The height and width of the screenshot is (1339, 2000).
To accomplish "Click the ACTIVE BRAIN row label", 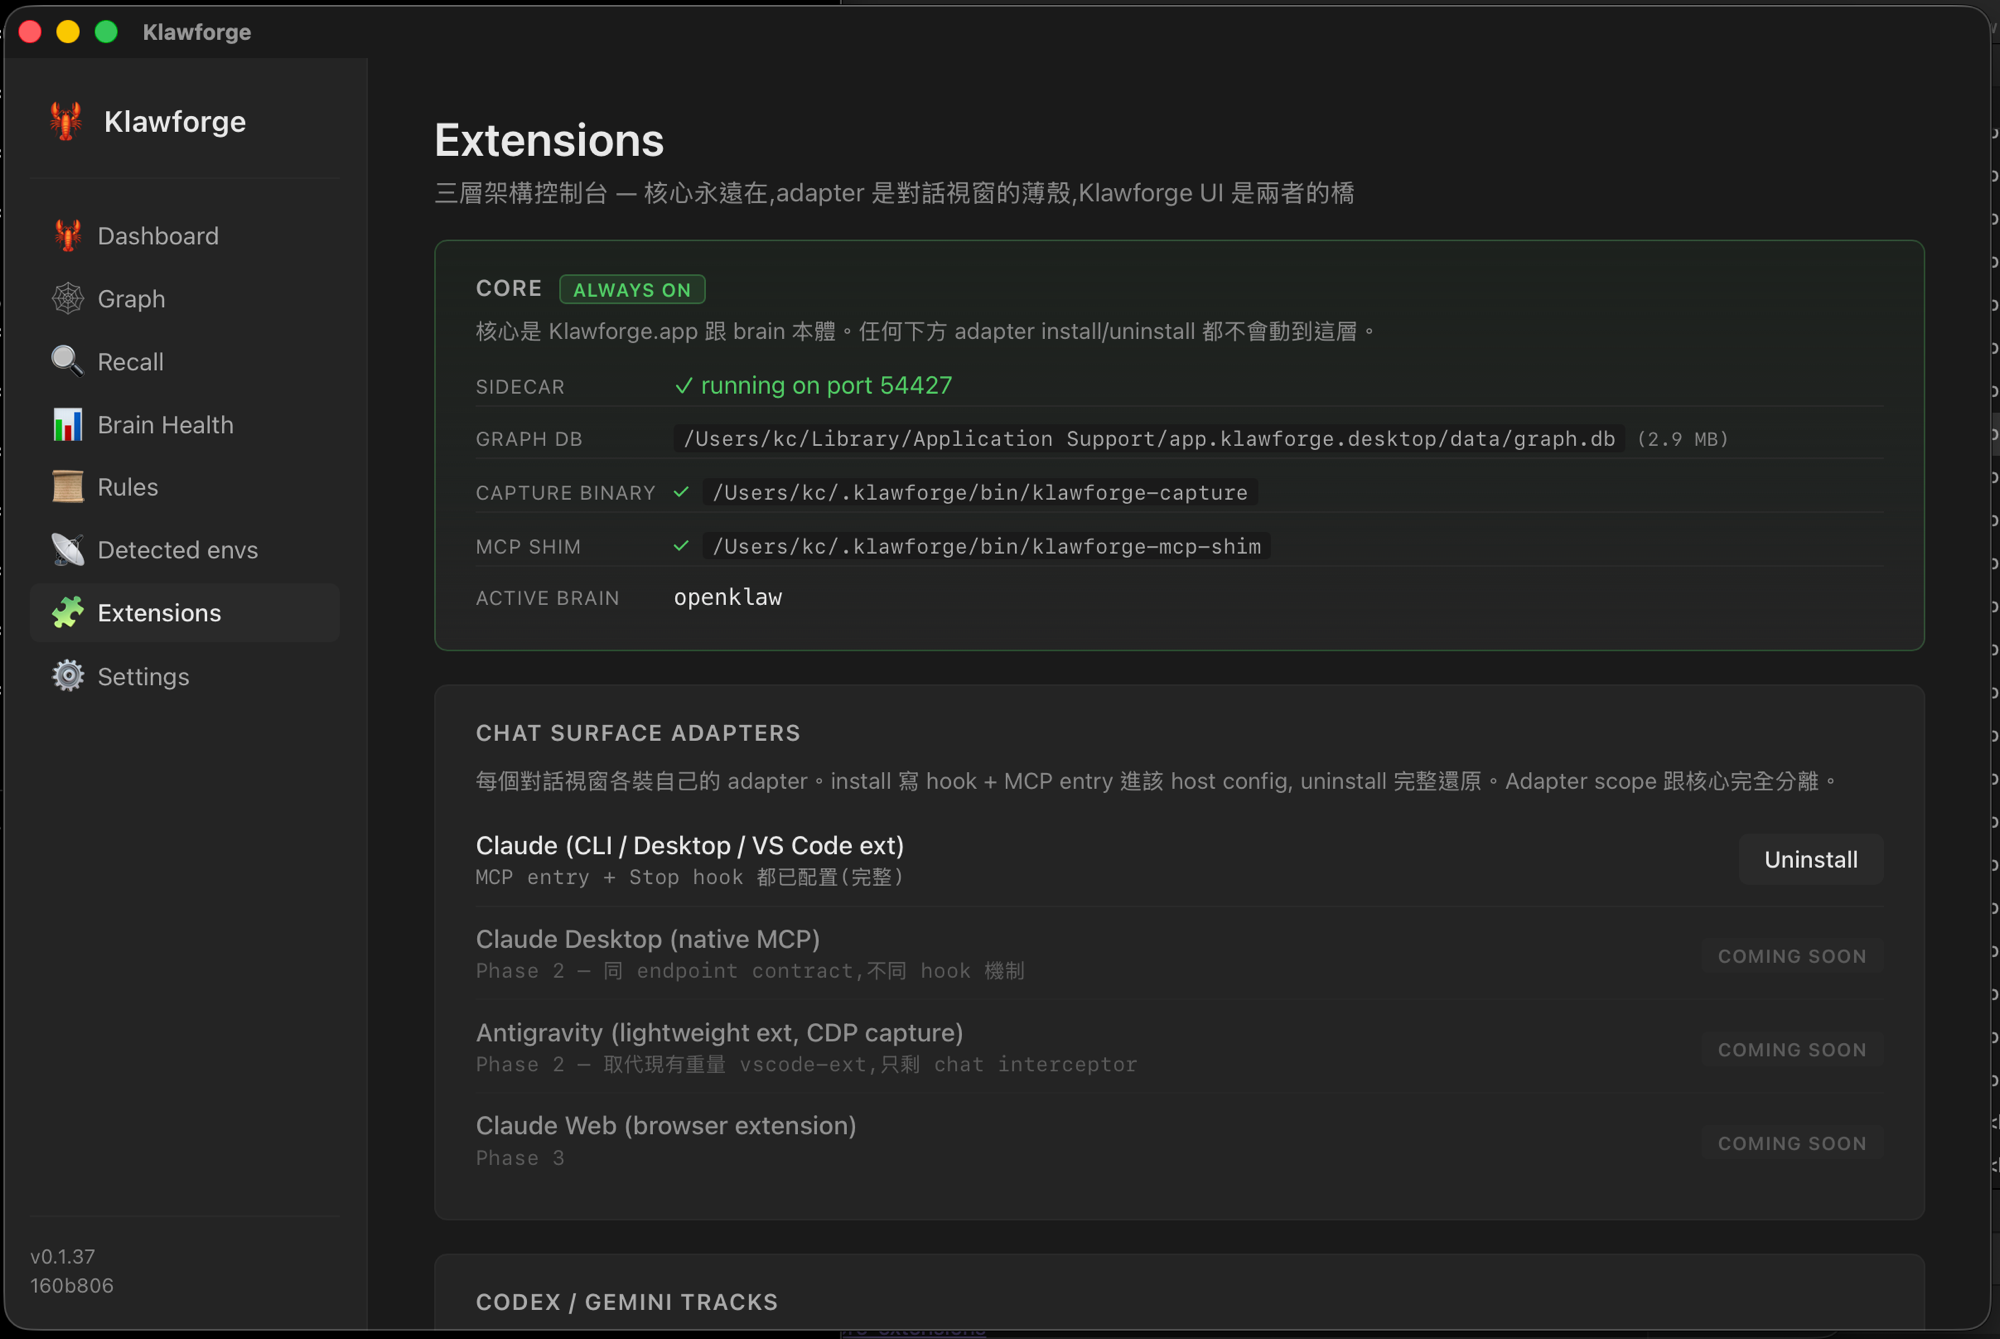I will pos(548,598).
